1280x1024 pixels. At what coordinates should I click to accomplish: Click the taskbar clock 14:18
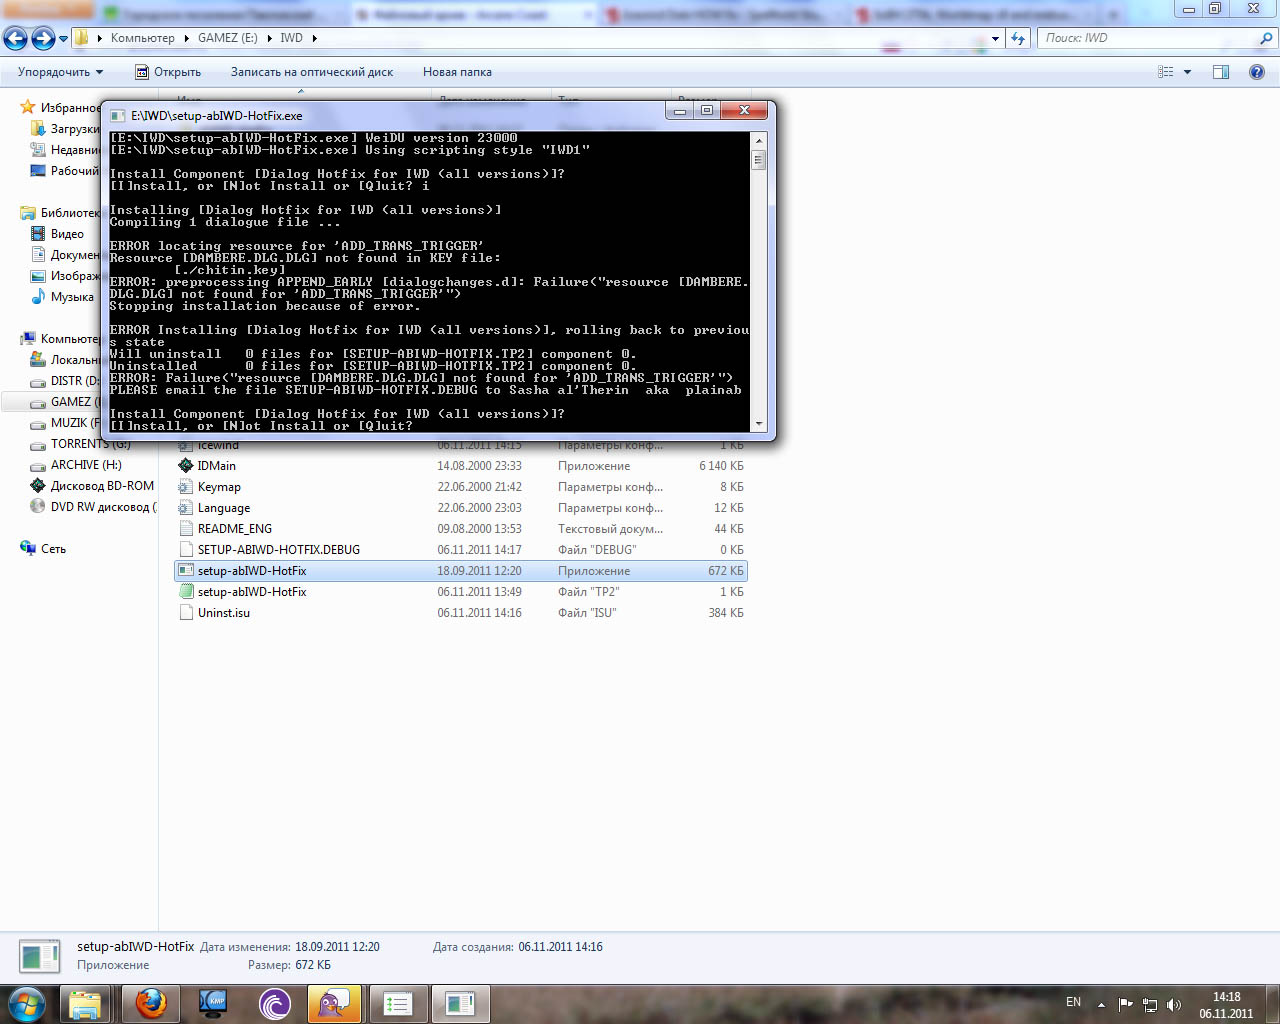click(1226, 997)
